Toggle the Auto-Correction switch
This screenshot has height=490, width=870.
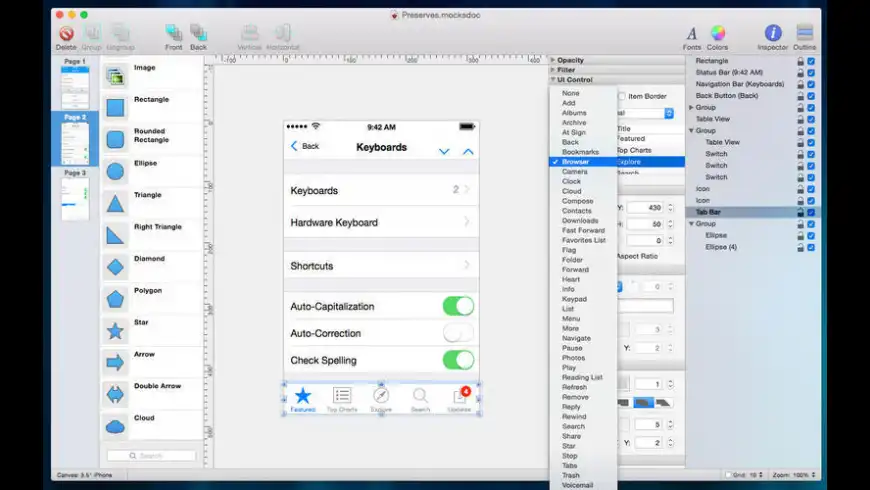tap(458, 333)
